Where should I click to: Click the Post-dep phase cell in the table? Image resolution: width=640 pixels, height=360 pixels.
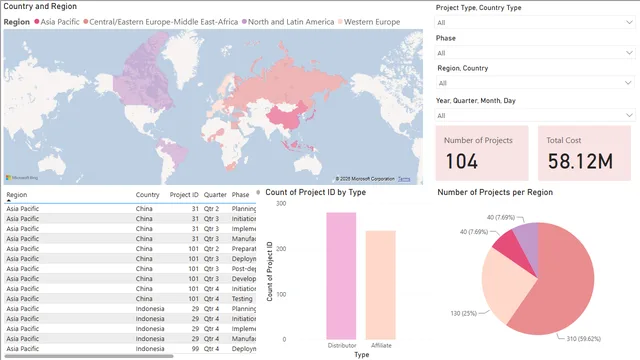[x=244, y=269]
